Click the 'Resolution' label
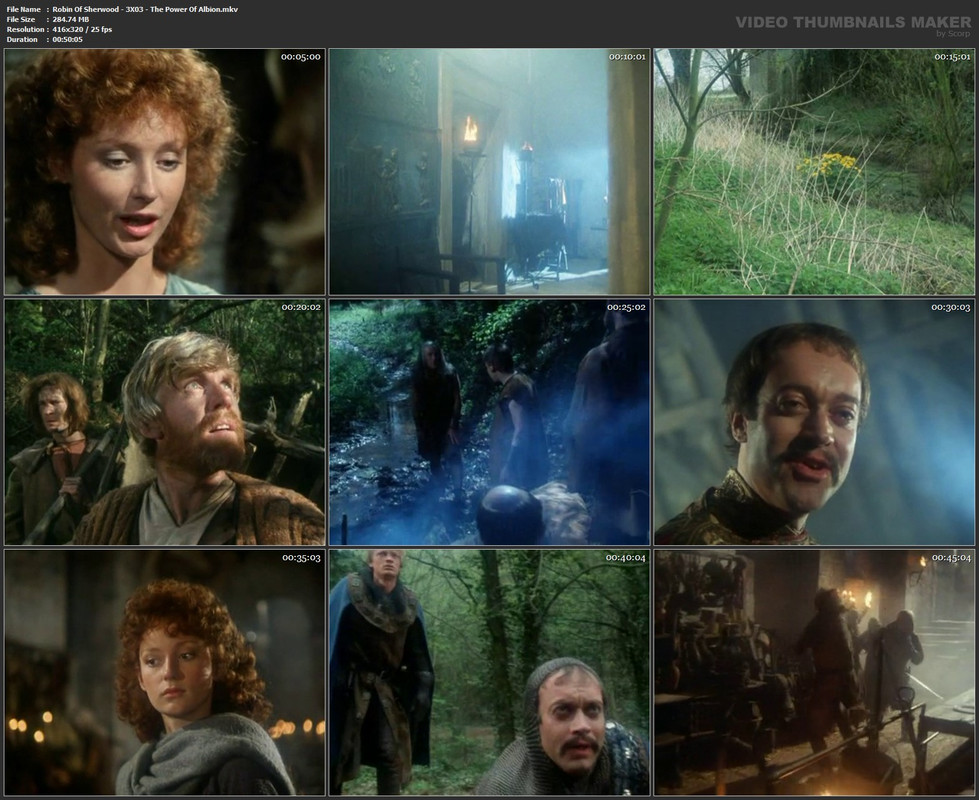 [26, 29]
